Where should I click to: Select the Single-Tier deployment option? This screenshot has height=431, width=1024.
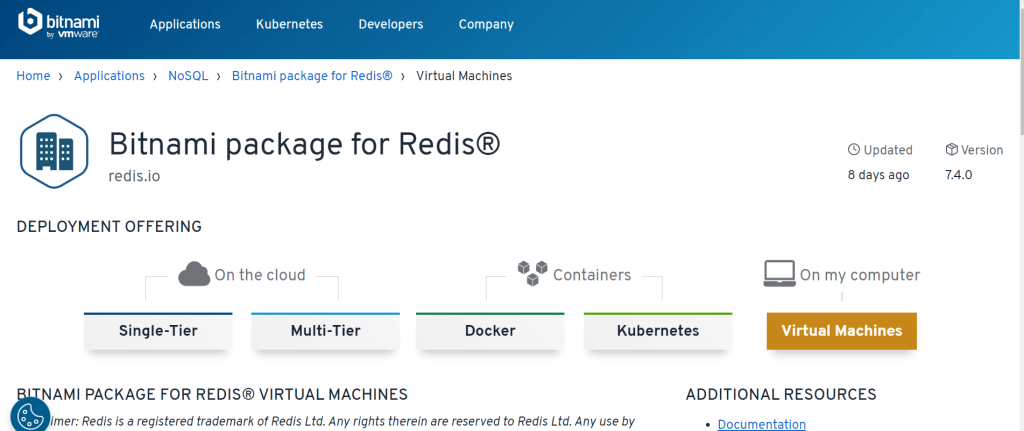pos(158,331)
